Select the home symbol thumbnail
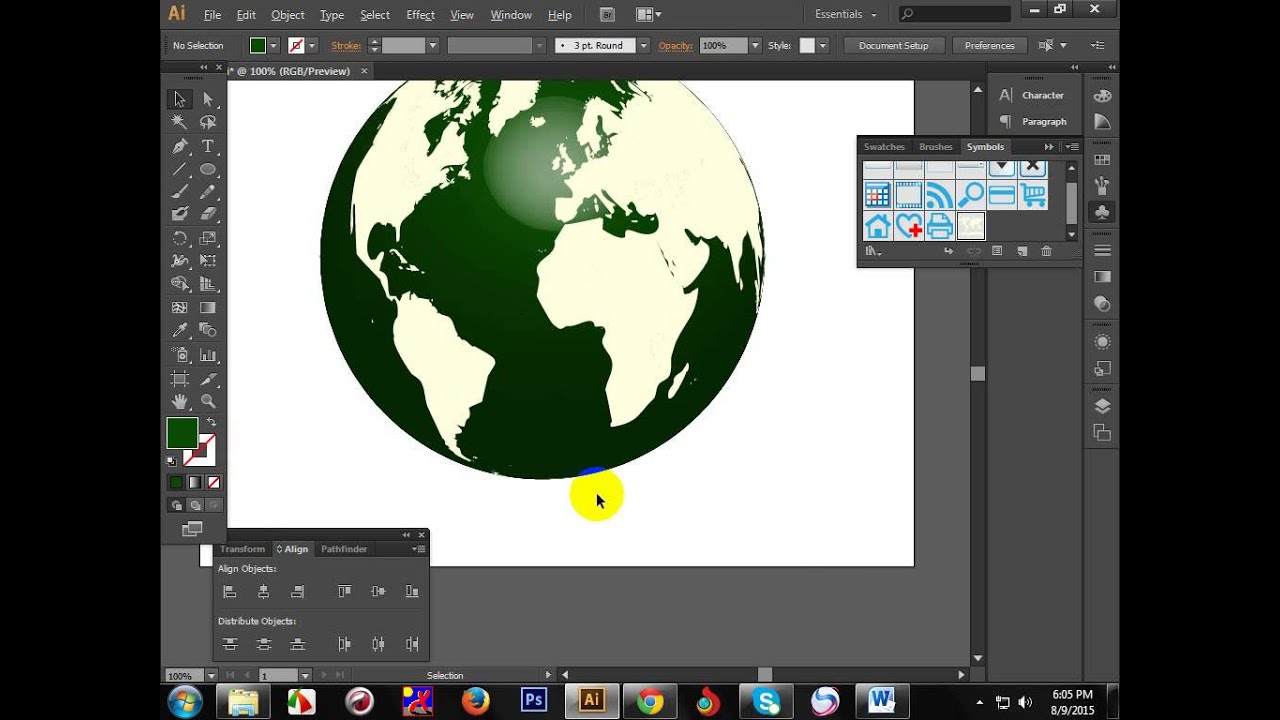1280x720 pixels. tap(878, 226)
